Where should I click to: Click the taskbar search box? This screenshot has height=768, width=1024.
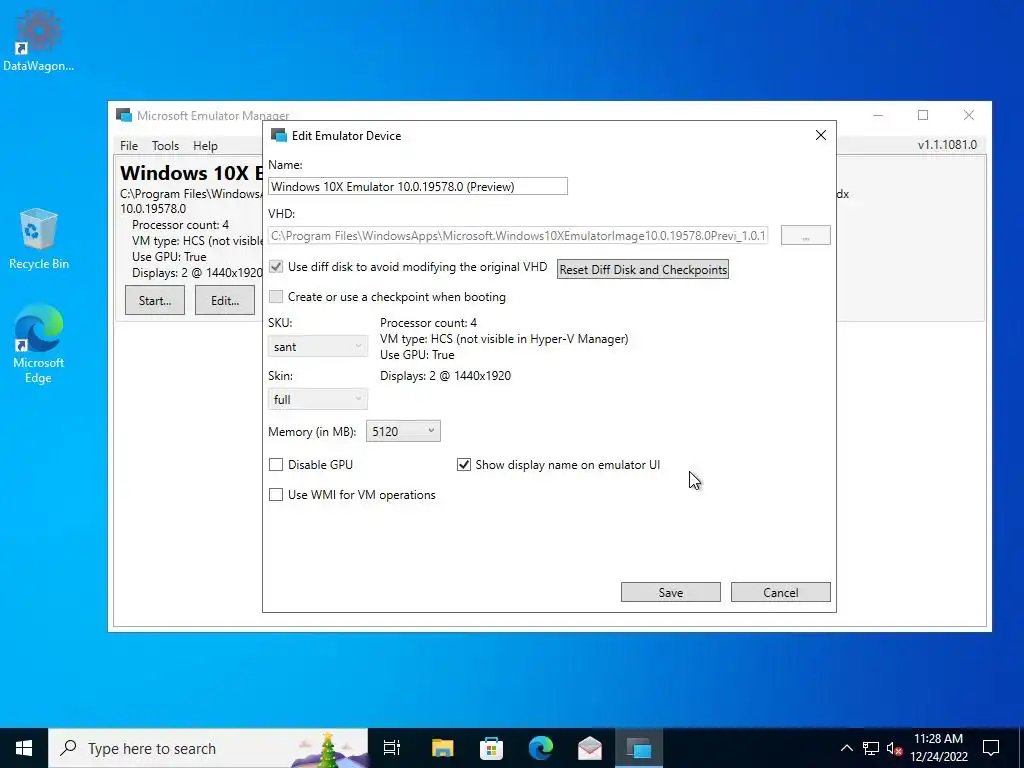point(208,748)
